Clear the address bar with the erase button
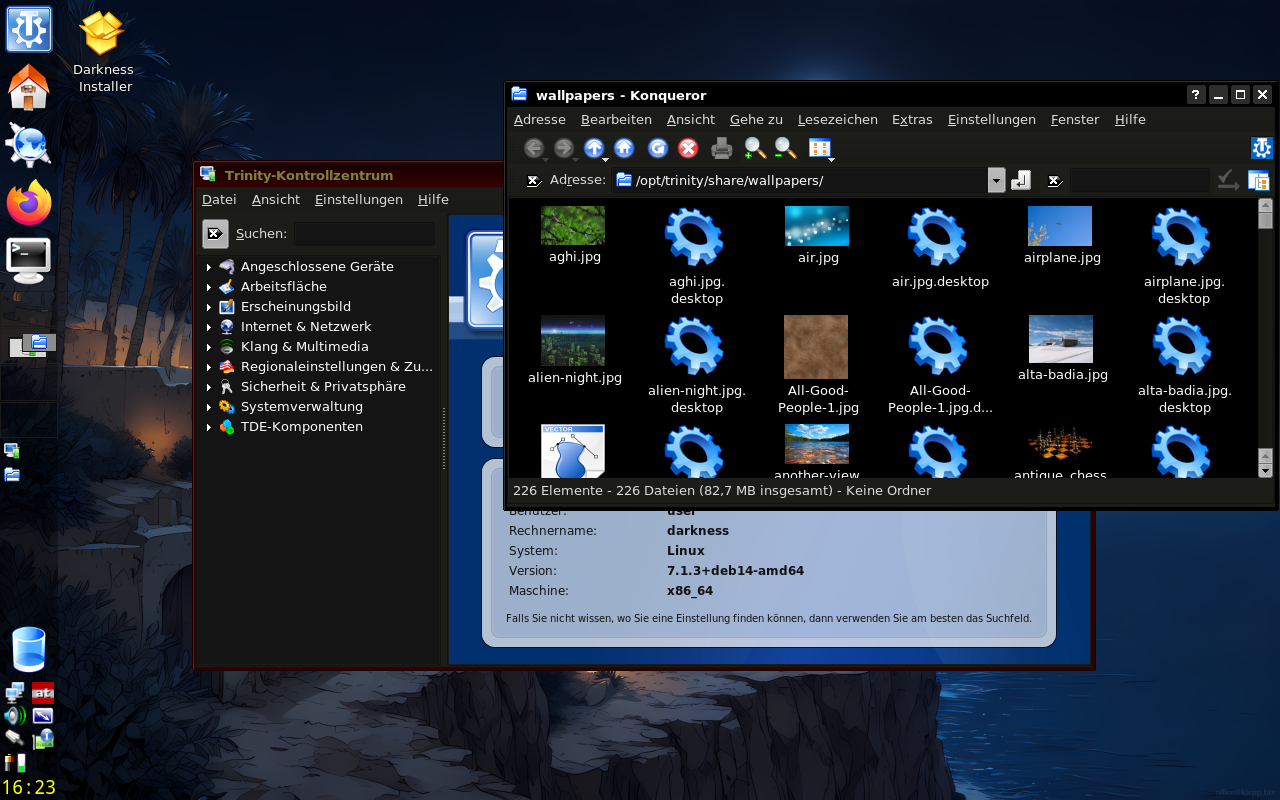This screenshot has width=1280, height=800. tap(534, 181)
